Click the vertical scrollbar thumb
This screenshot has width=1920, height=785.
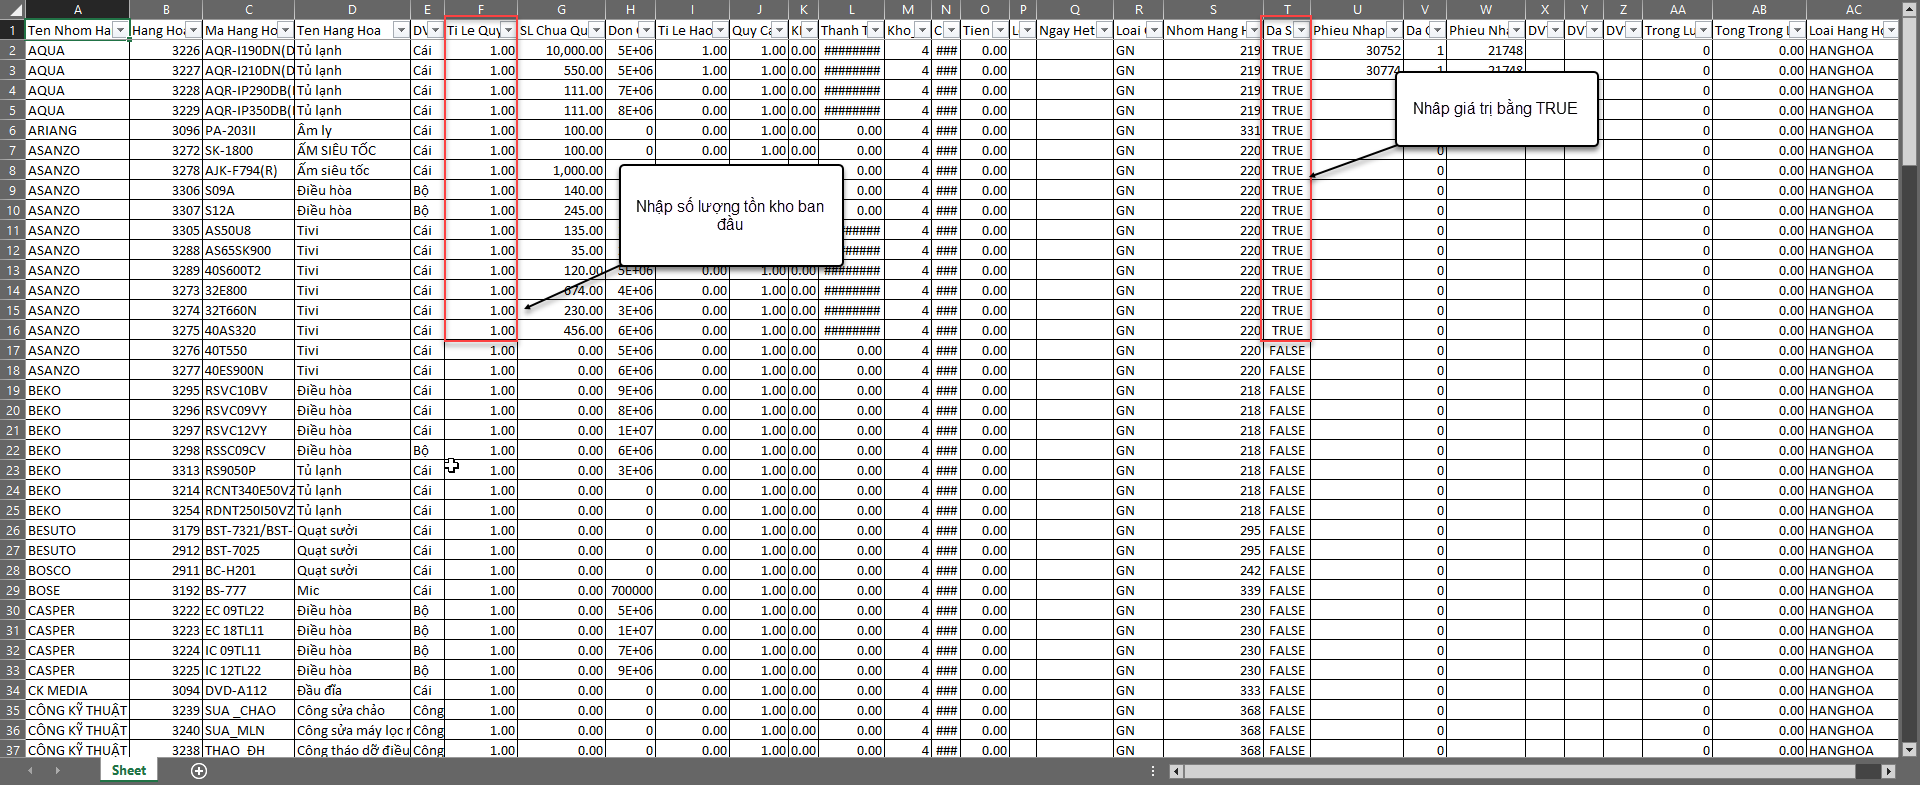1909,90
